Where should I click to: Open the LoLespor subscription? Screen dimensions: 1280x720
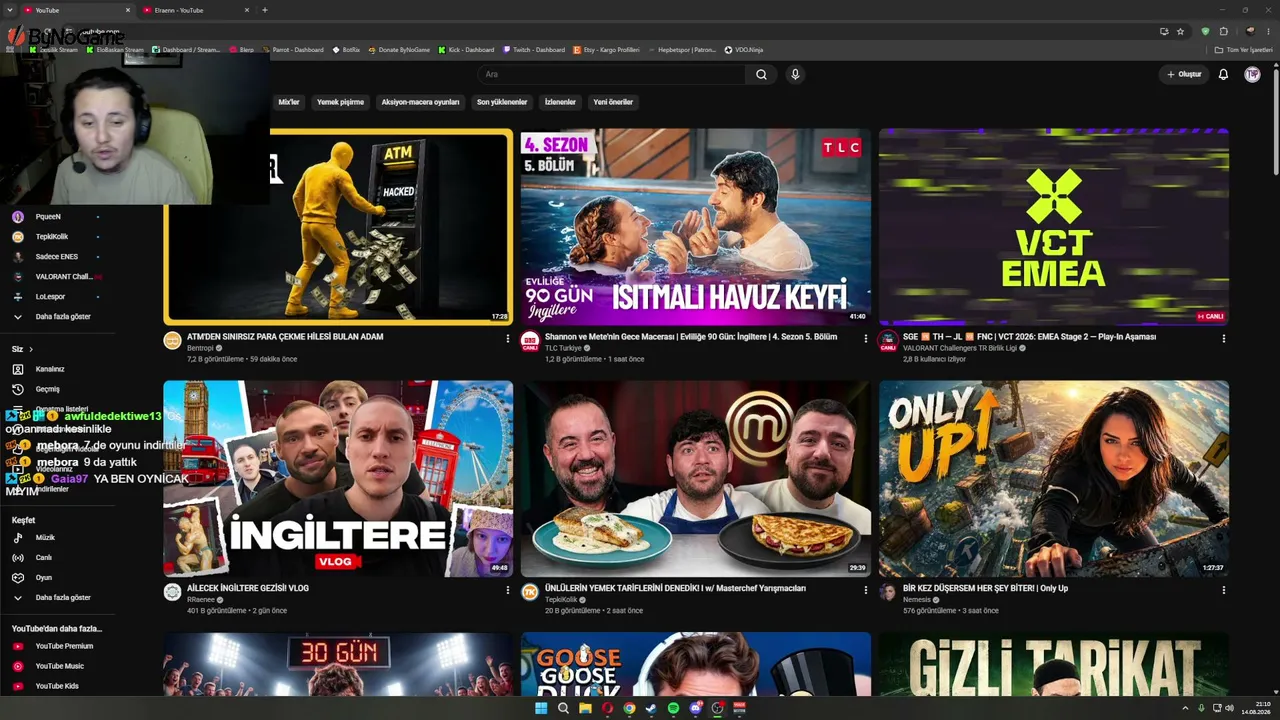pyautogui.click(x=60, y=297)
